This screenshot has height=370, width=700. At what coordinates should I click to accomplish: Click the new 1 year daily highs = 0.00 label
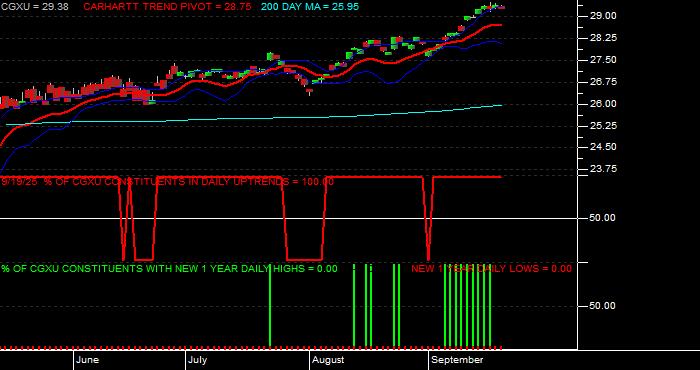pos(170,269)
